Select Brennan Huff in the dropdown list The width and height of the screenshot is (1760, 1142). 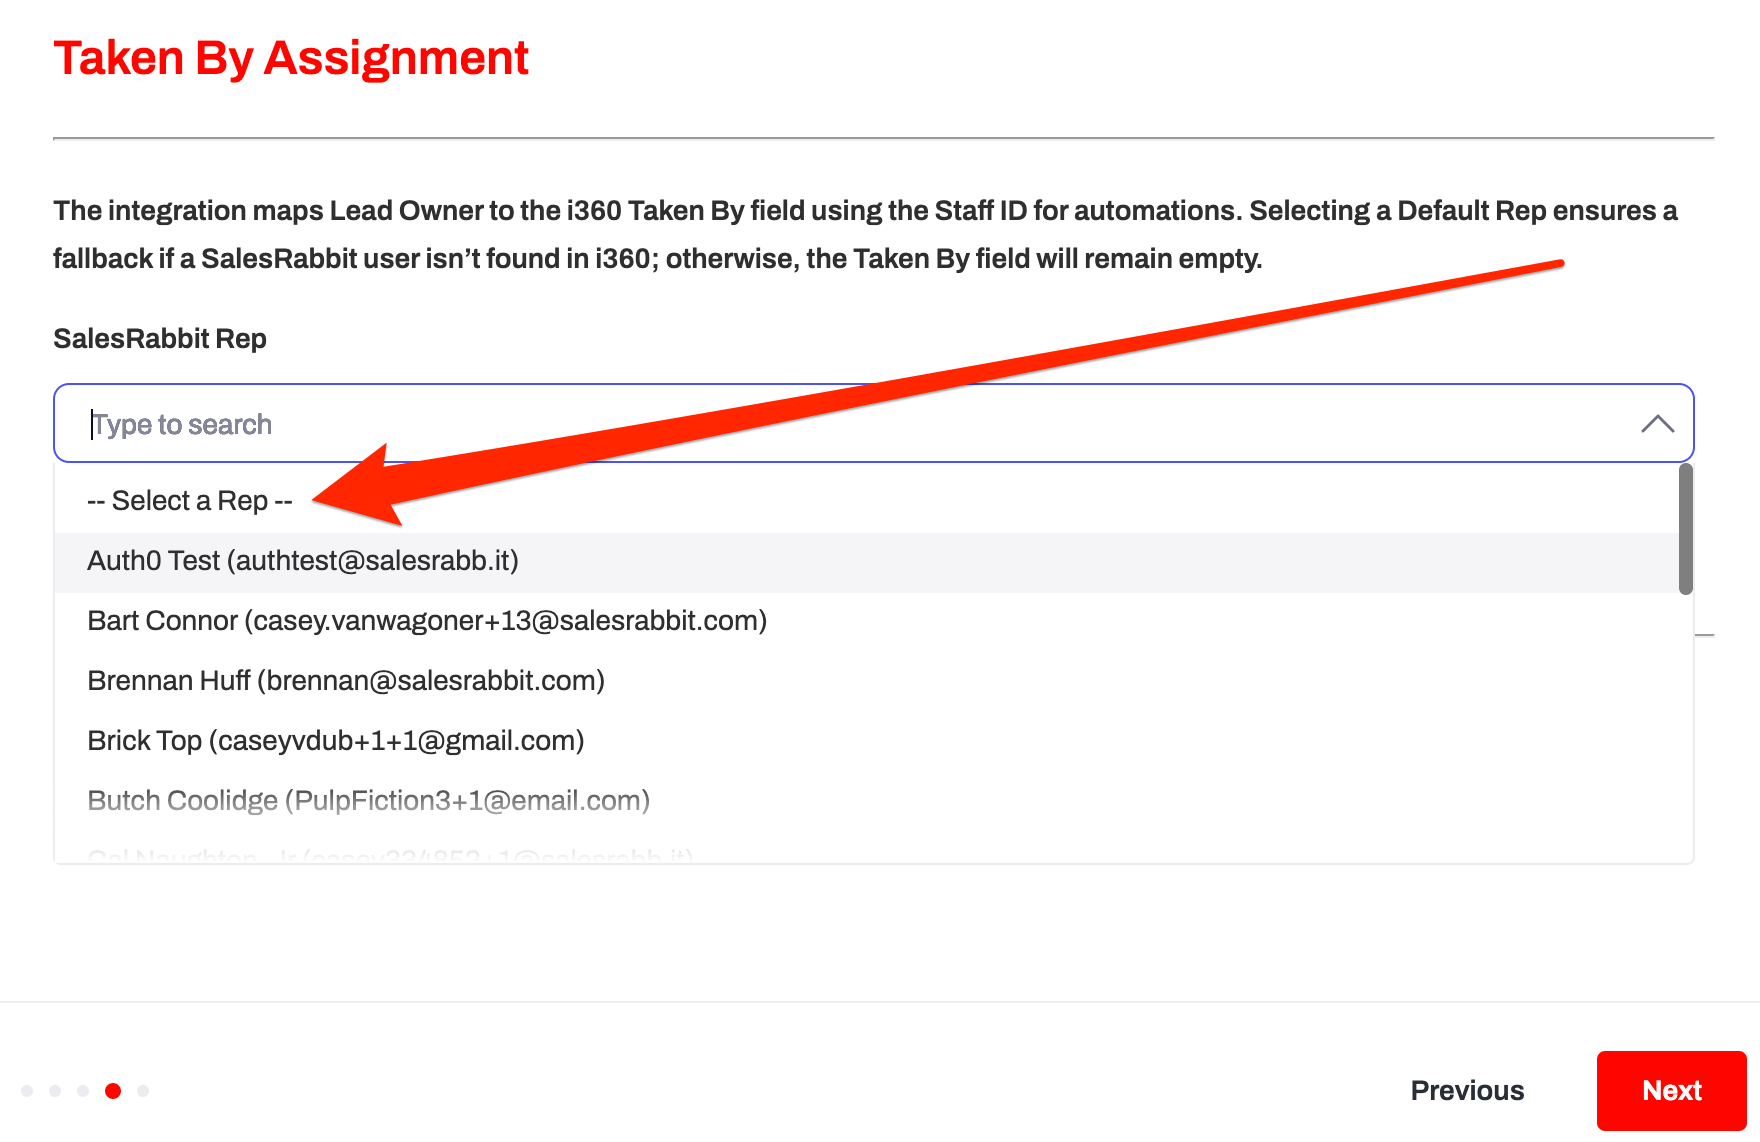point(346,681)
